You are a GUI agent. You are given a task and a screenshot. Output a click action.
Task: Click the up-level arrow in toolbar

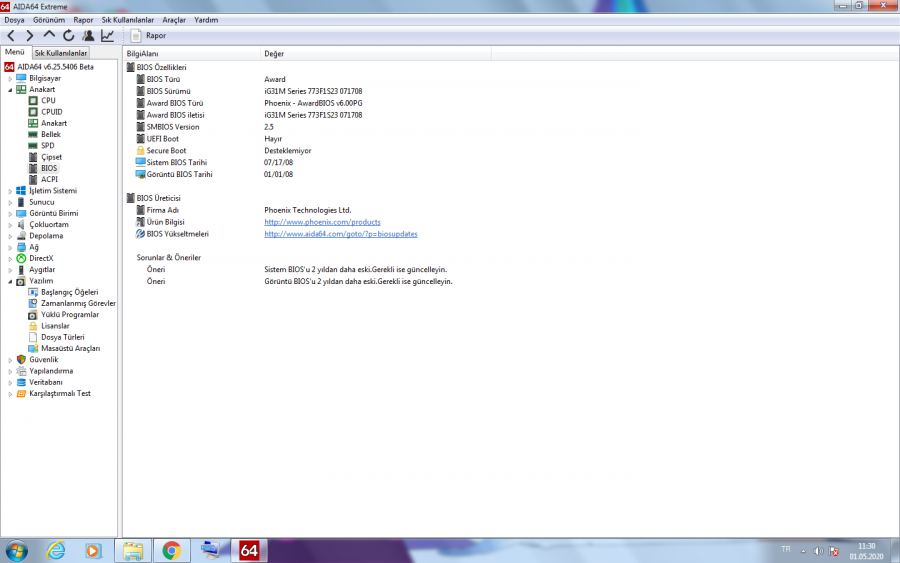coord(49,35)
